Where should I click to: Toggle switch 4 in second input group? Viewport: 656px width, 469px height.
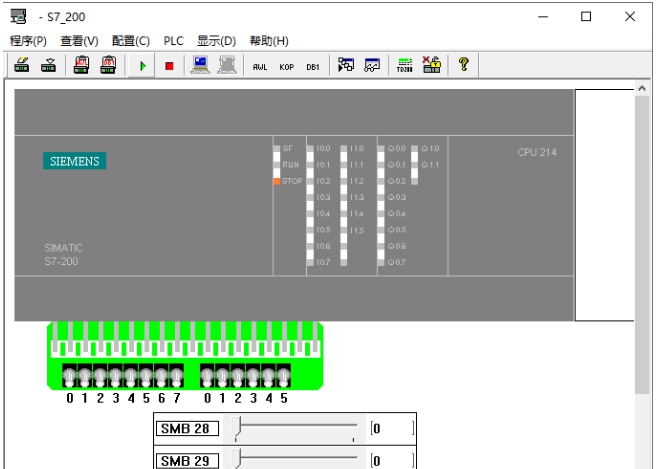pyautogui.click(x=268, y=376)
